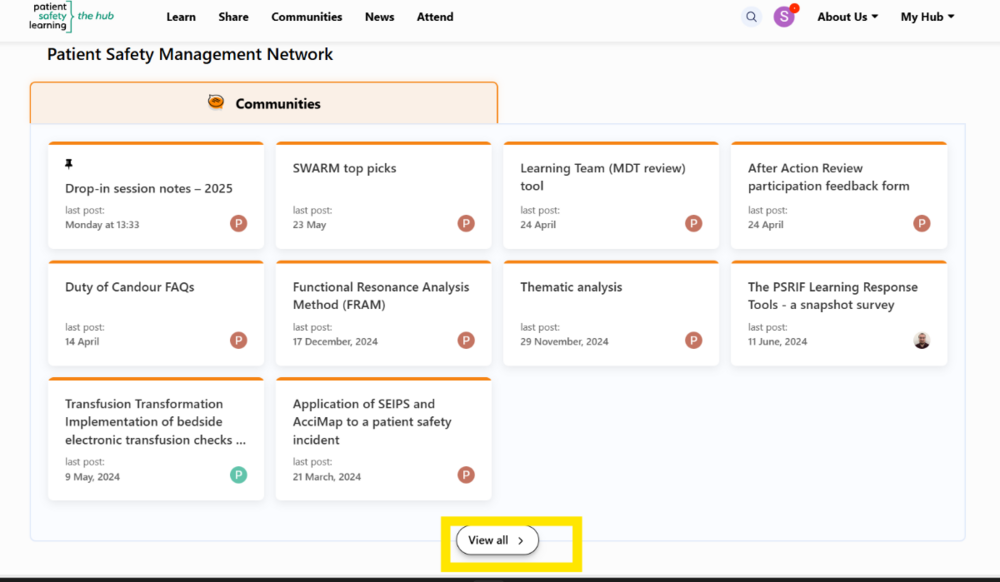Open the Attend menu
Viewport: 1000px width, 582px height.
435,17
